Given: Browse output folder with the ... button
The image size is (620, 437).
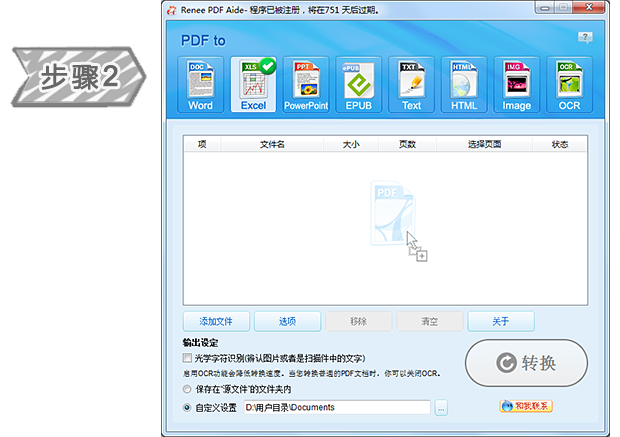Looking at the screenshot, I should point(441,408).
